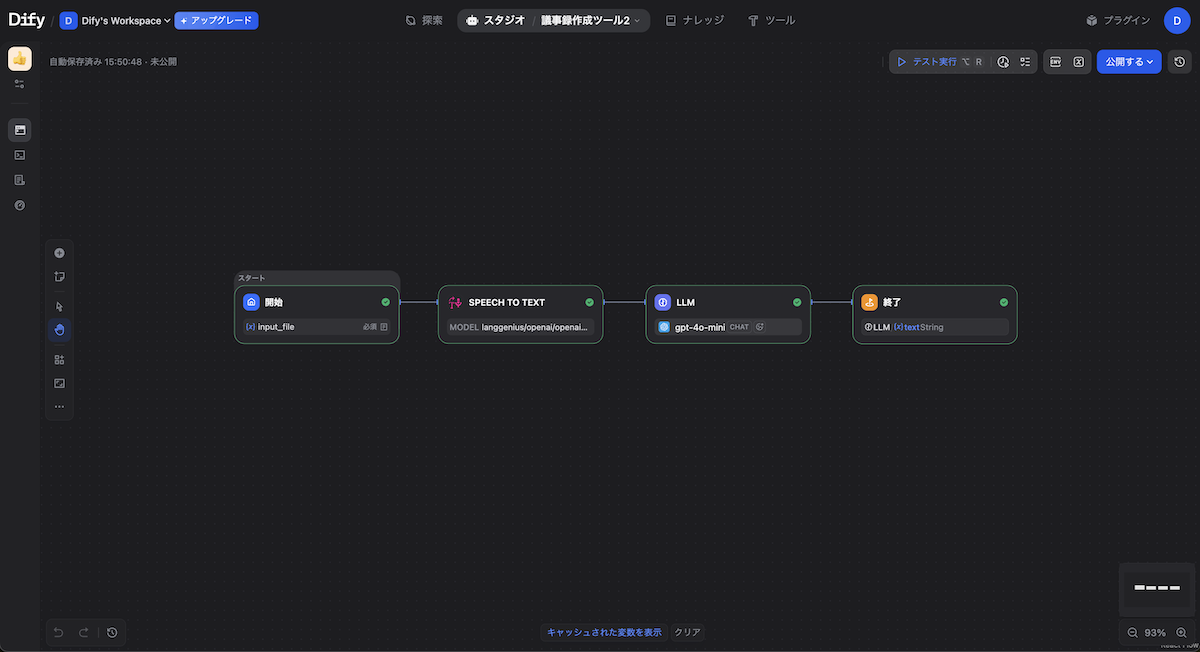Image resolution: width=1200 pixels, height=652 pixels.
Task: Add a note with the sticky note icon
Action: pyautogui.click(x=59, y=277)
